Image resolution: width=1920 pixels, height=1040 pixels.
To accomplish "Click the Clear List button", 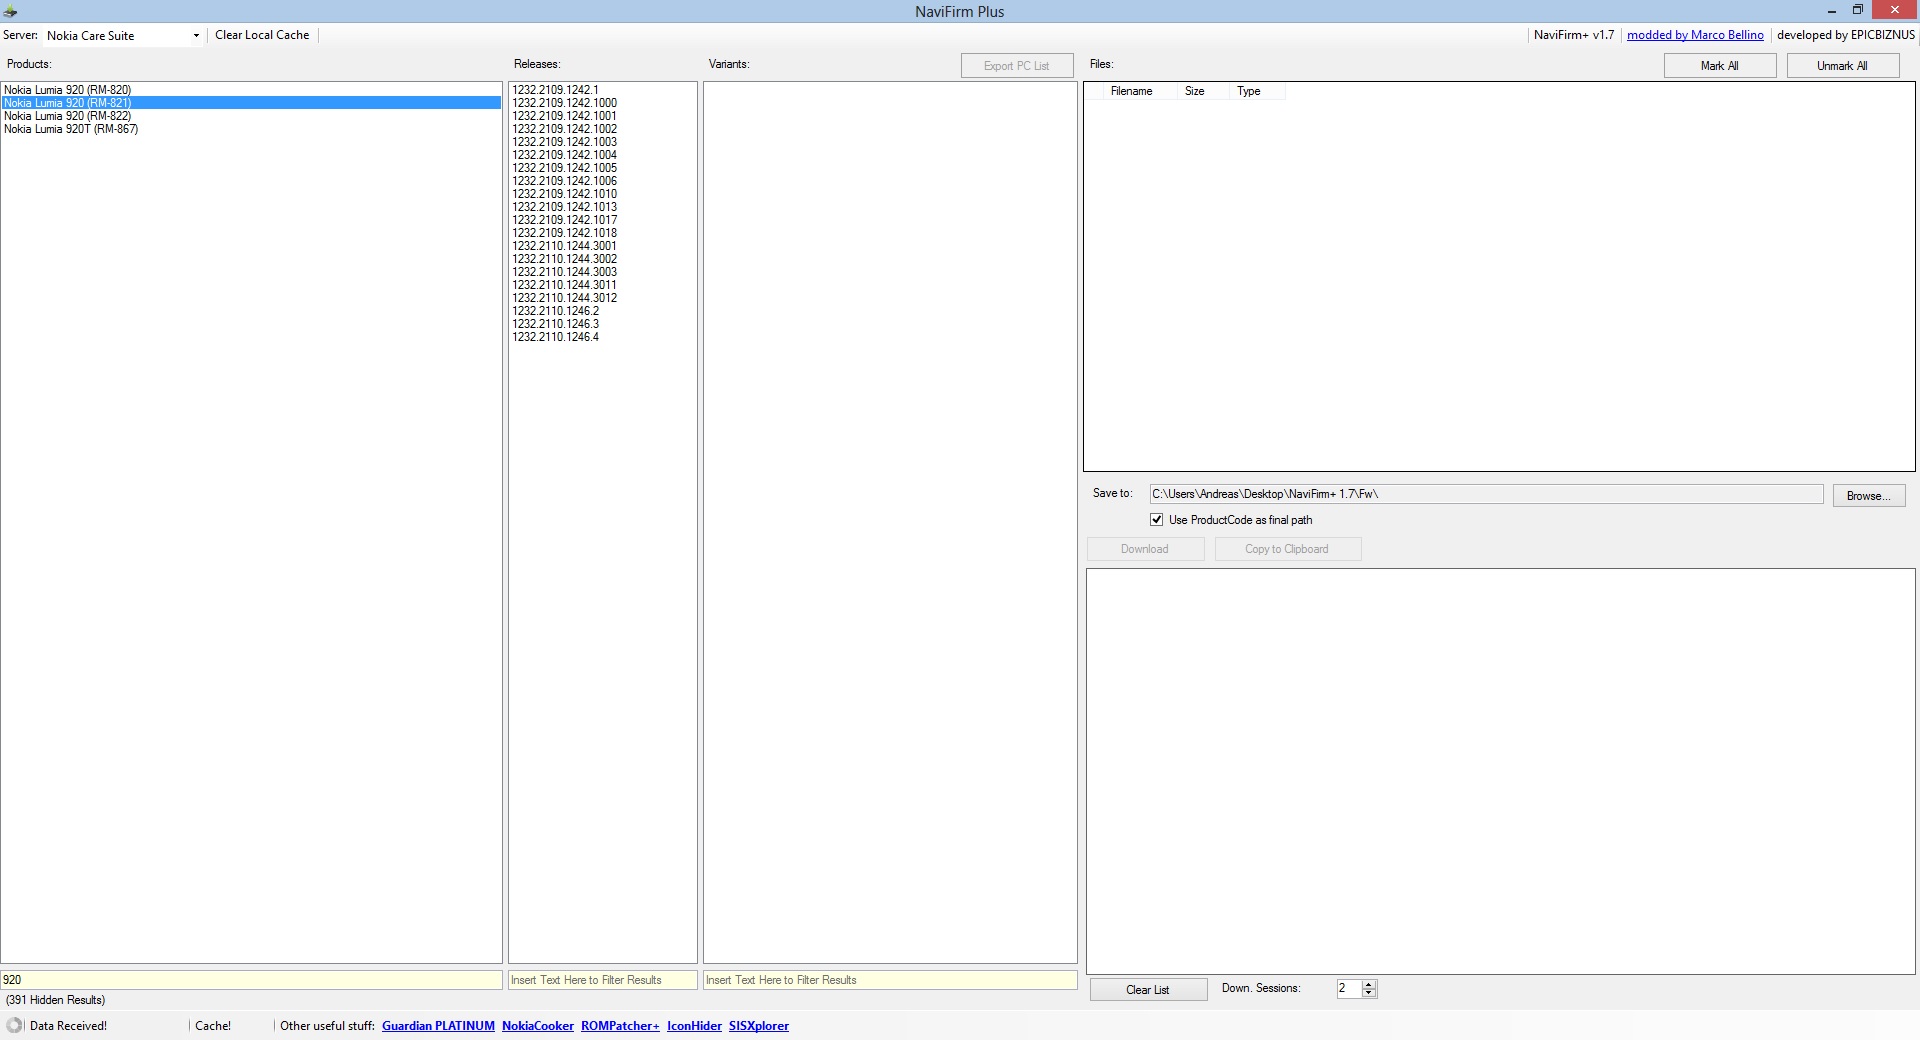I will (x=1148, y=990).
